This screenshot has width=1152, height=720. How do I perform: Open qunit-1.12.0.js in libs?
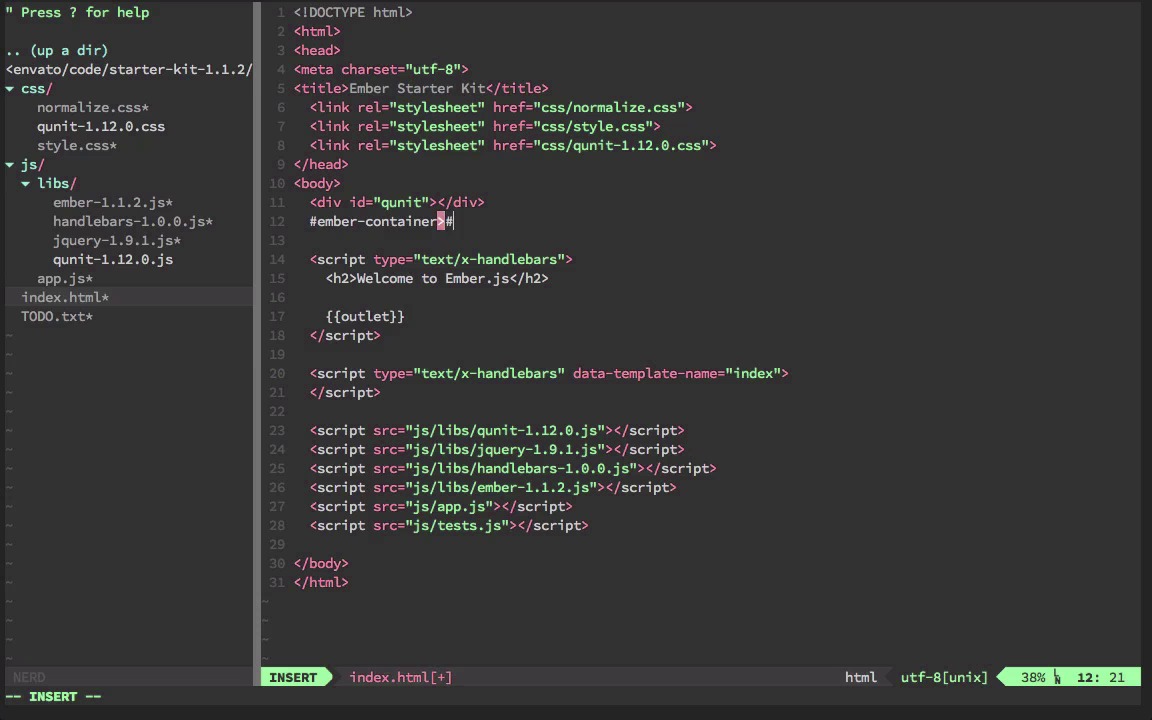[x=113, y=259]
